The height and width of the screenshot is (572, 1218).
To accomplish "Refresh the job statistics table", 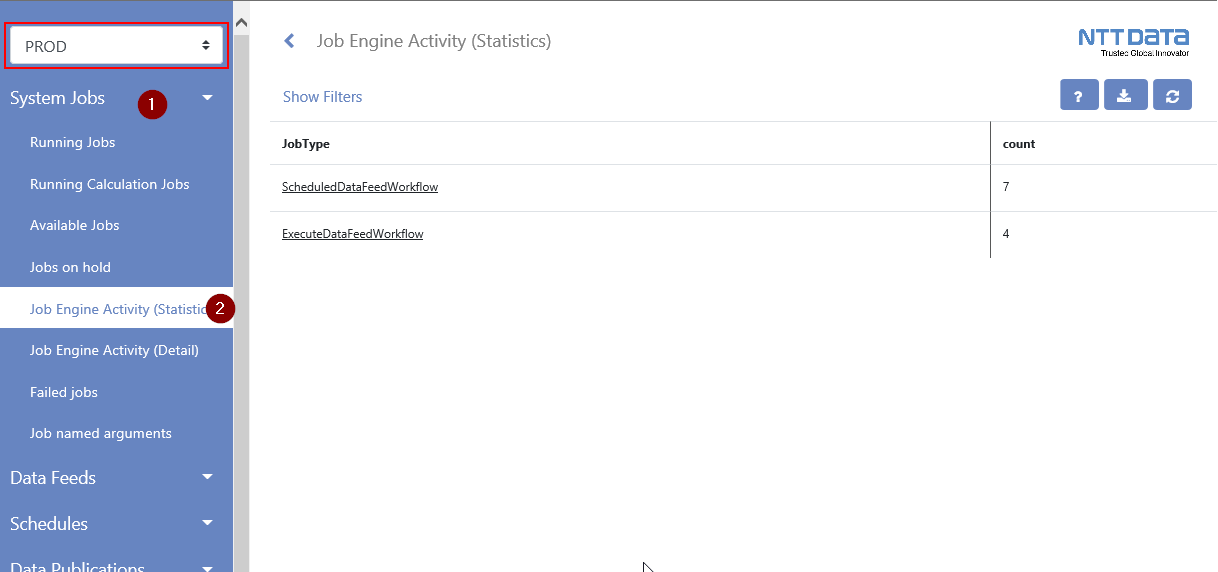I will coord(1172,96).
